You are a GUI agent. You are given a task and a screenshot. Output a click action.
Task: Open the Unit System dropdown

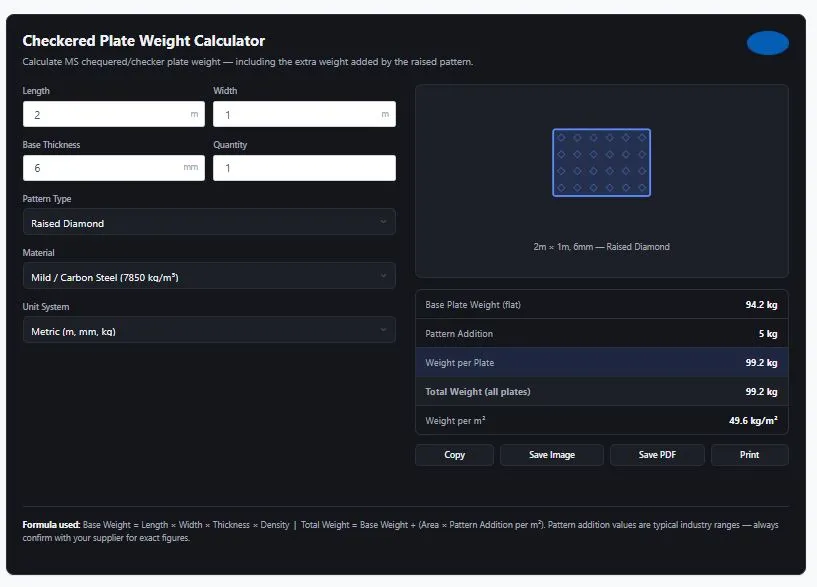209,331
